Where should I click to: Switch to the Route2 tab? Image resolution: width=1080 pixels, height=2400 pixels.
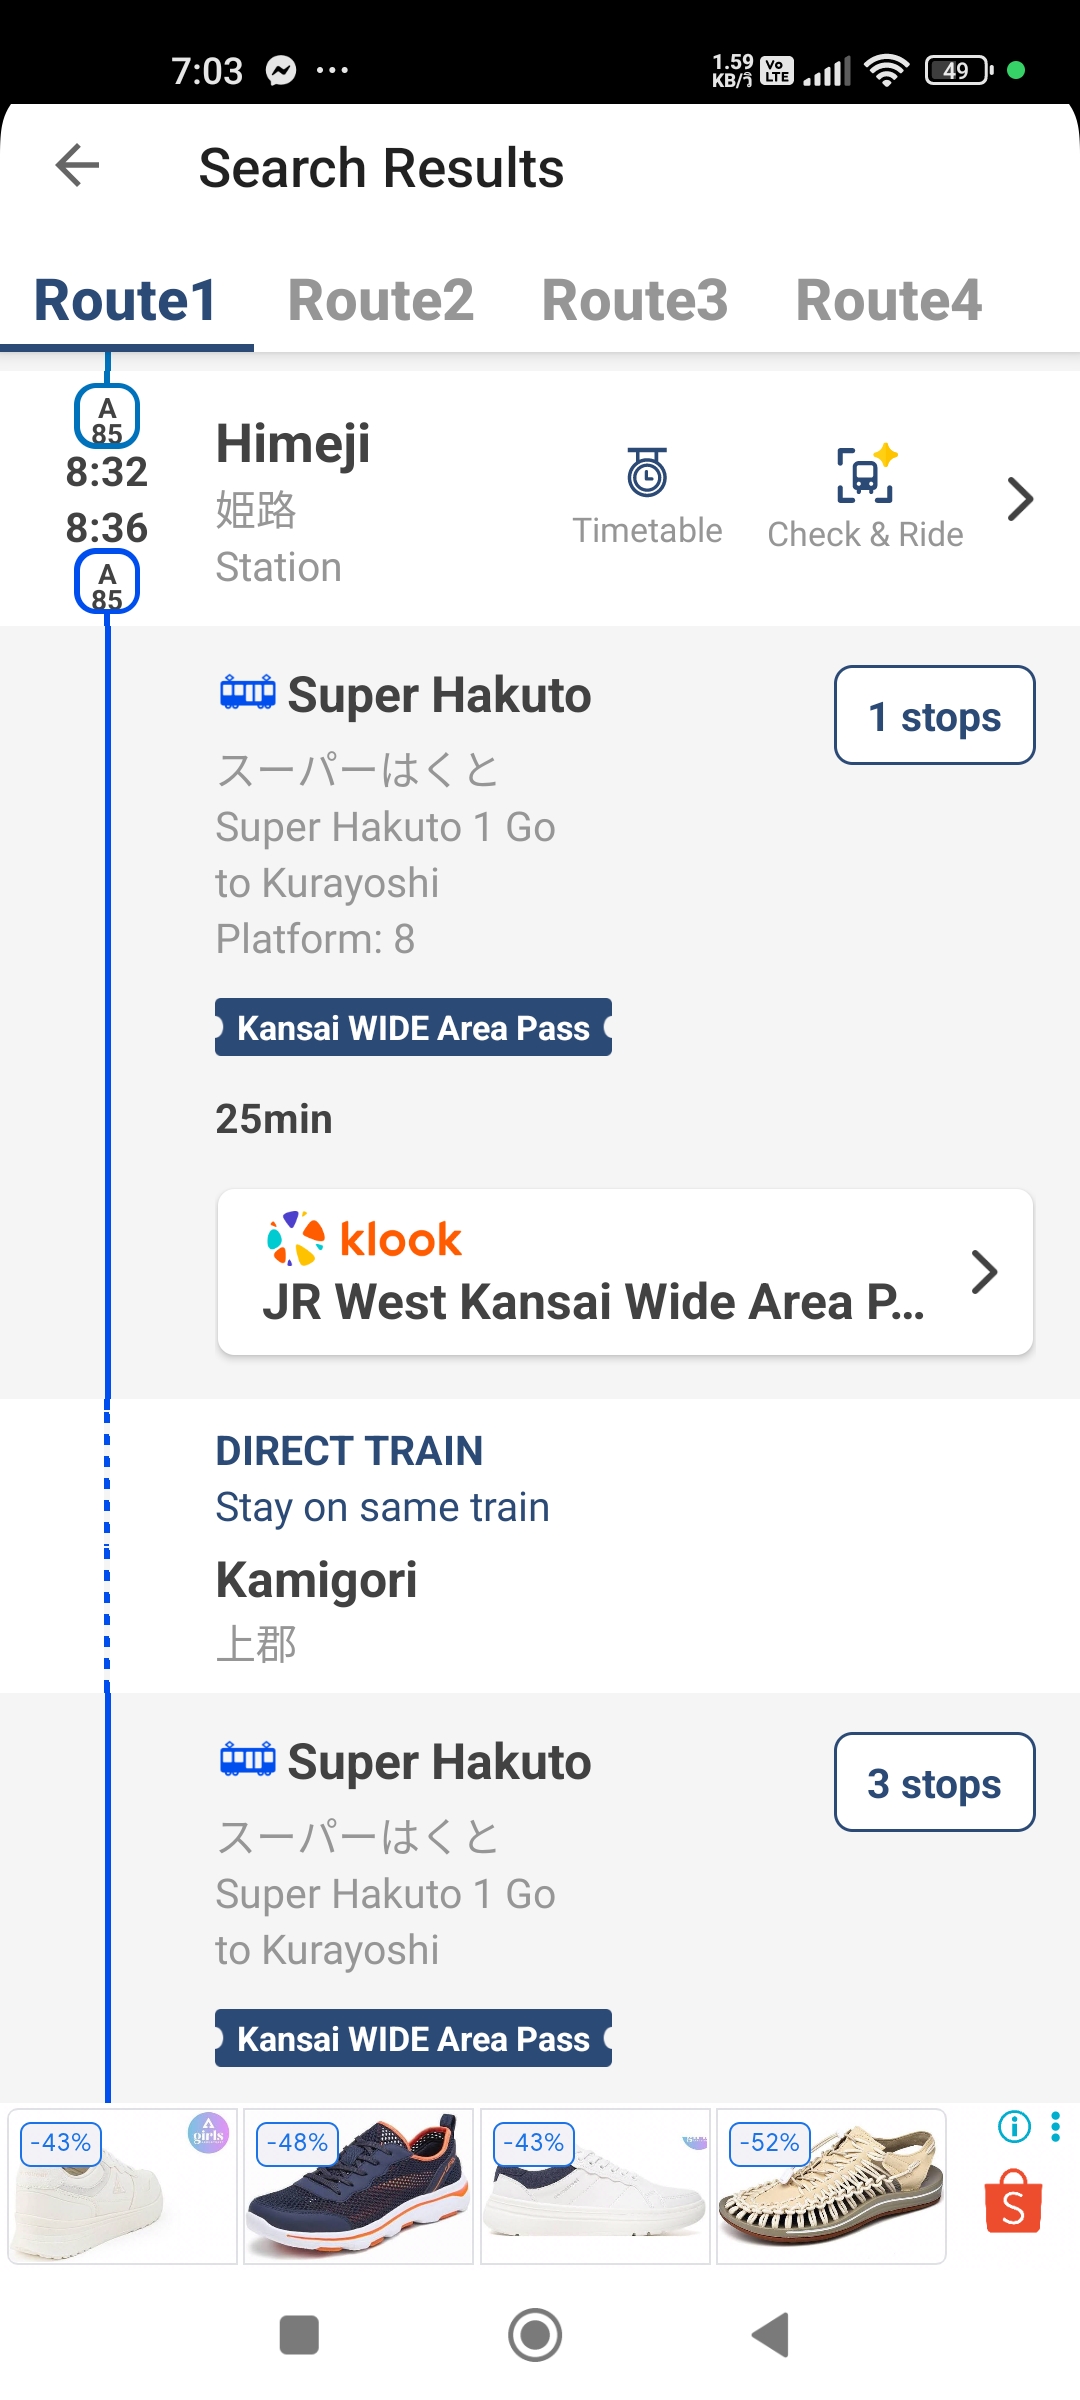tap(381, 300)
